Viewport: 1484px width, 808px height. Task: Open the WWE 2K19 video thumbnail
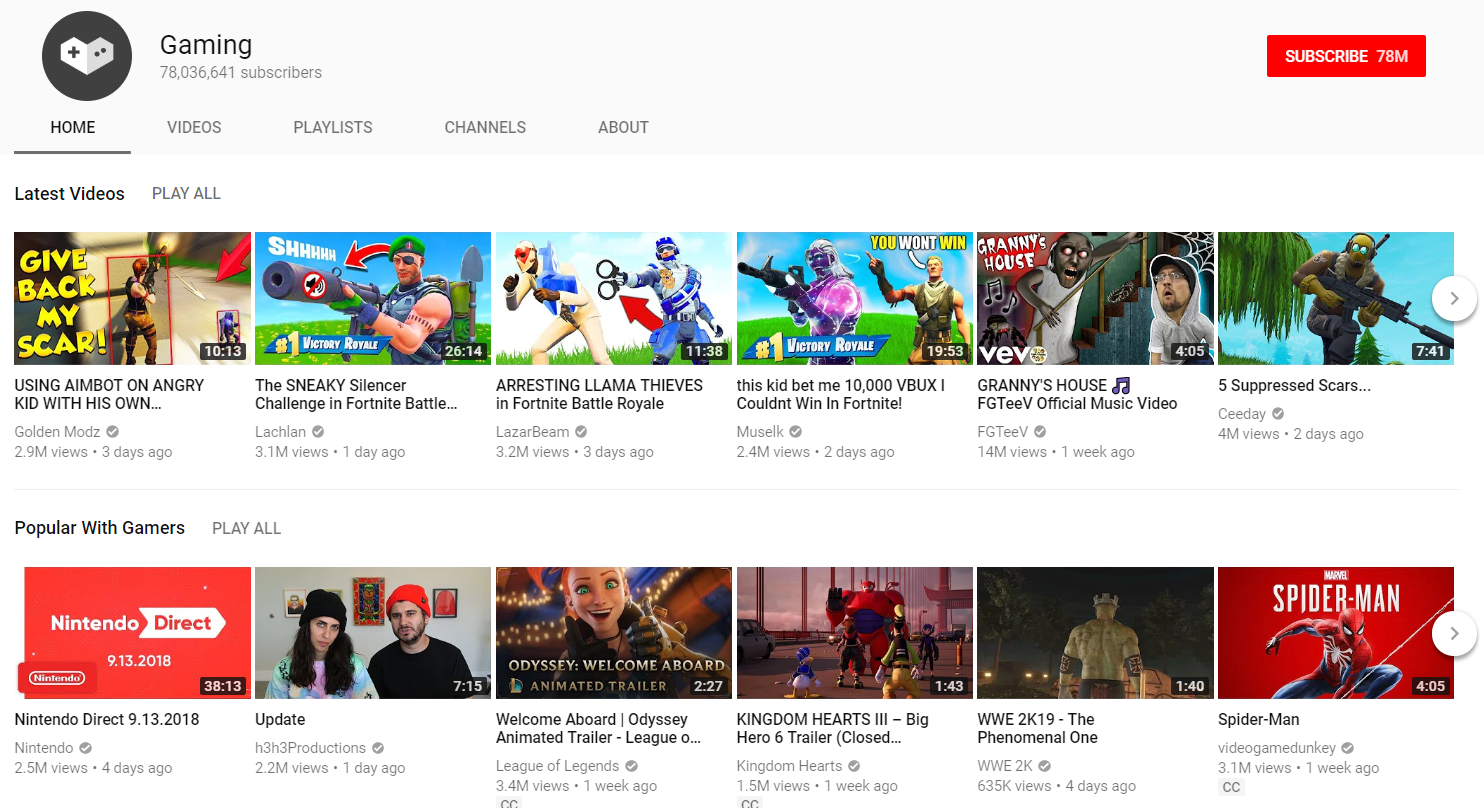pos(1095,633)
